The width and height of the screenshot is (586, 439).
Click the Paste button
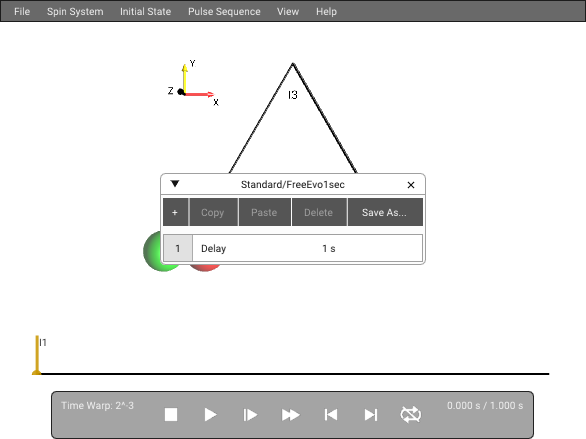coord(265,212)
